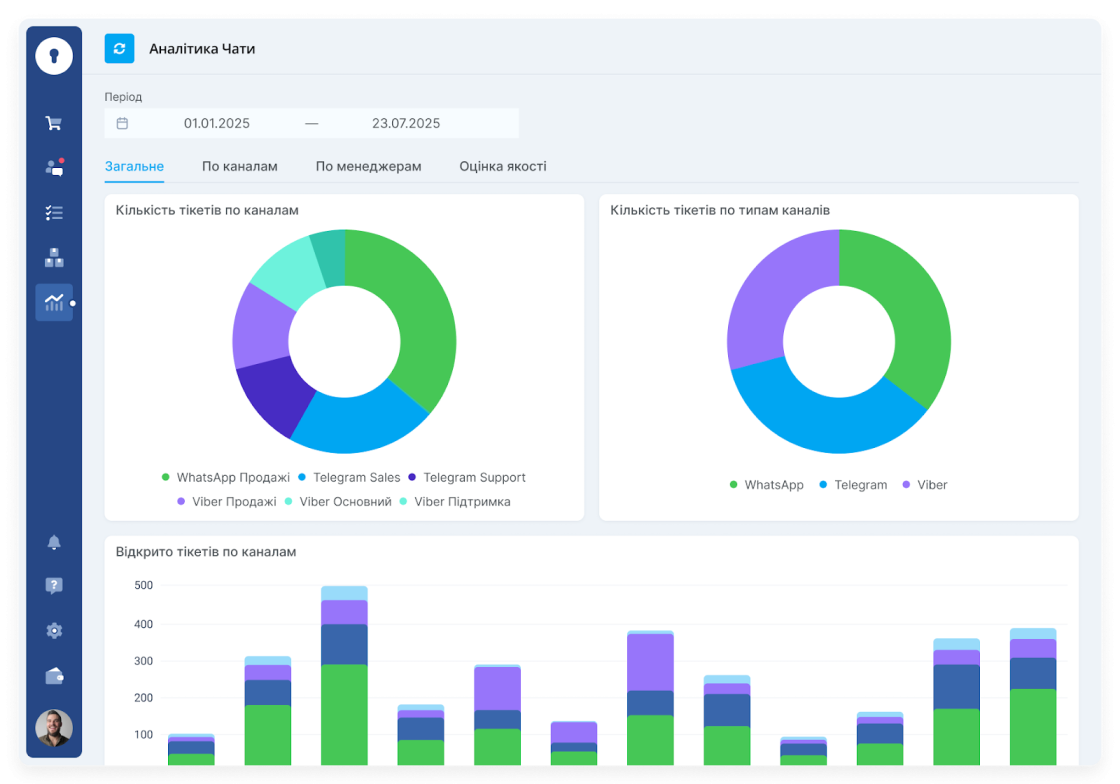Screen dimensions: 1120x784
Task: Open the start date 01.01.2025 picker
Action: pyautogui.click(x=216, y=124)
